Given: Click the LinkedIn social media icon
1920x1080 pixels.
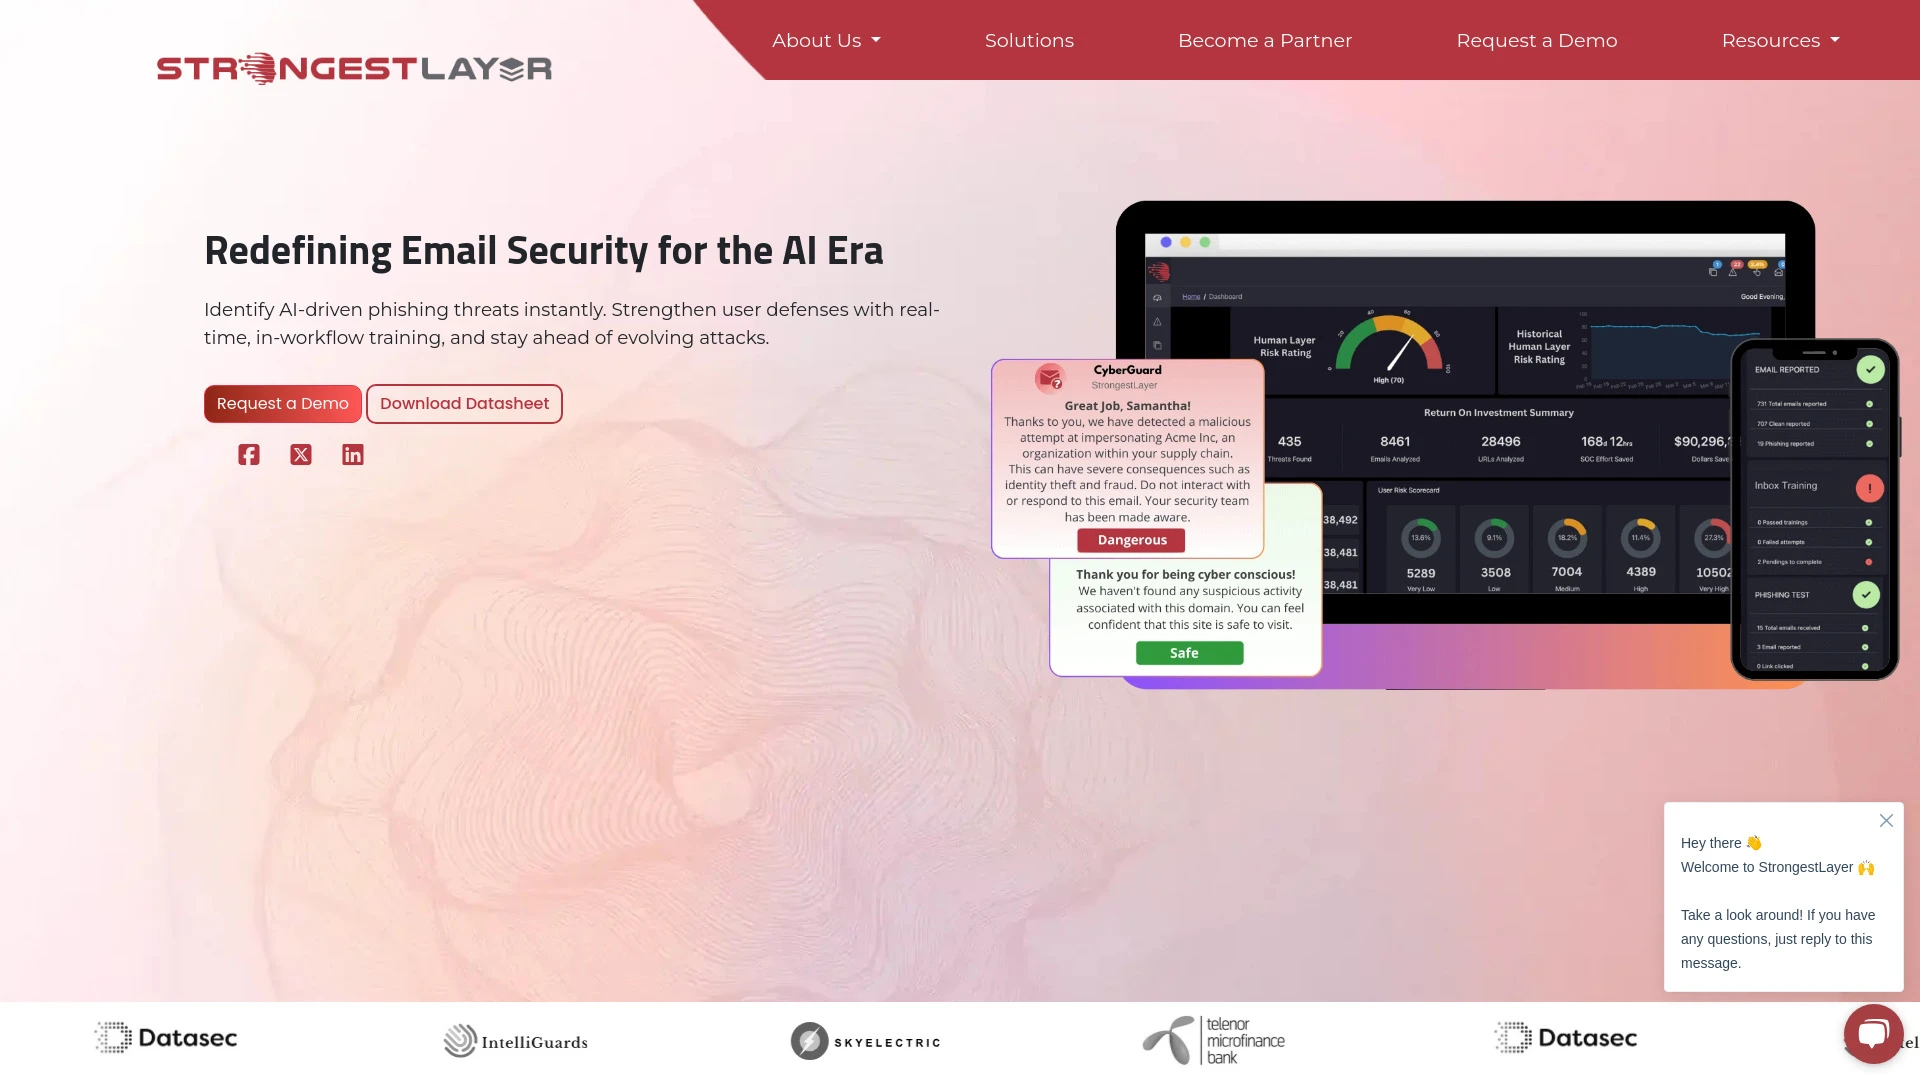Looking at the screenshot, I should point(352,454).
